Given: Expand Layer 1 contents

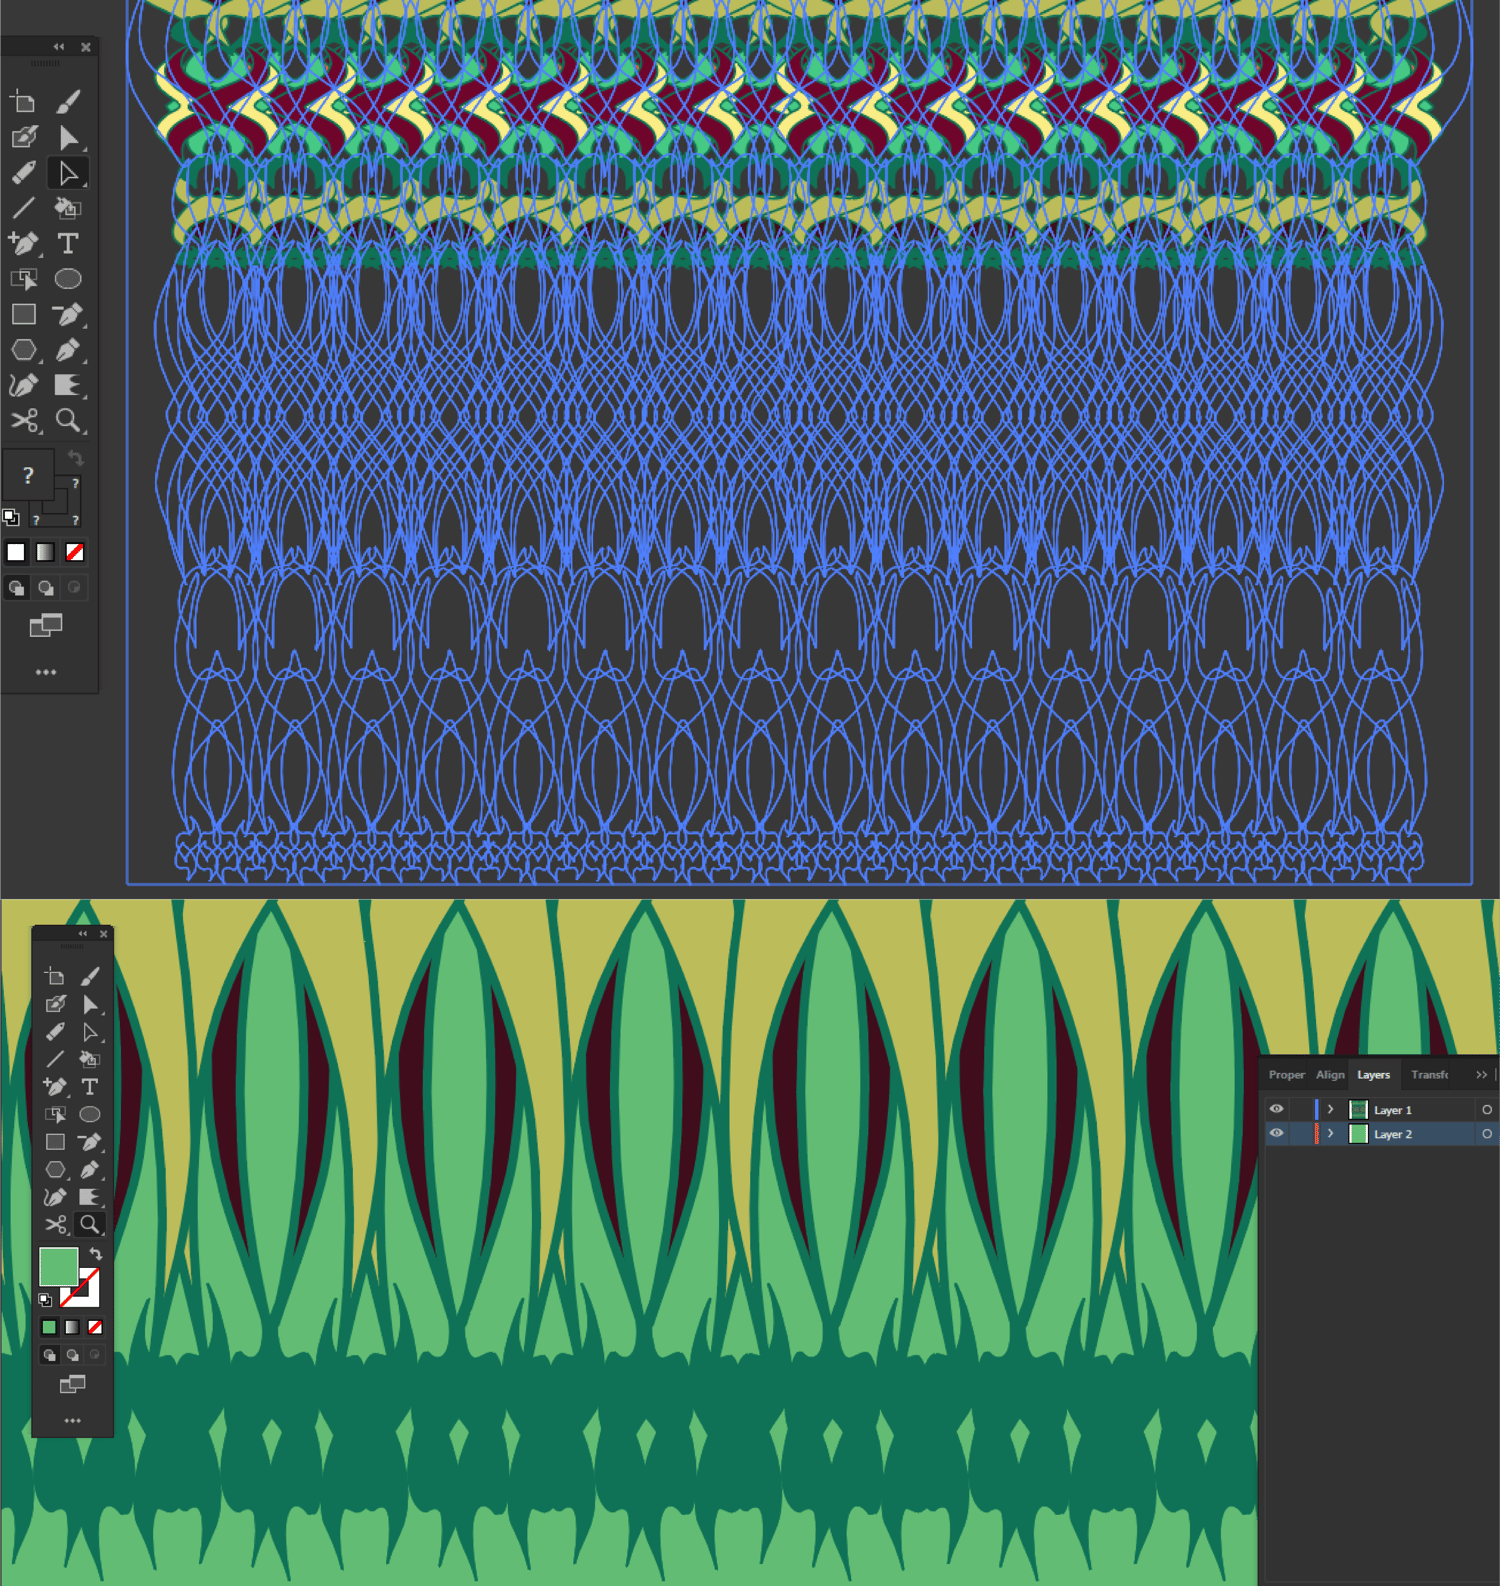Looking at the screenshot, I should coord(1331,1110).
